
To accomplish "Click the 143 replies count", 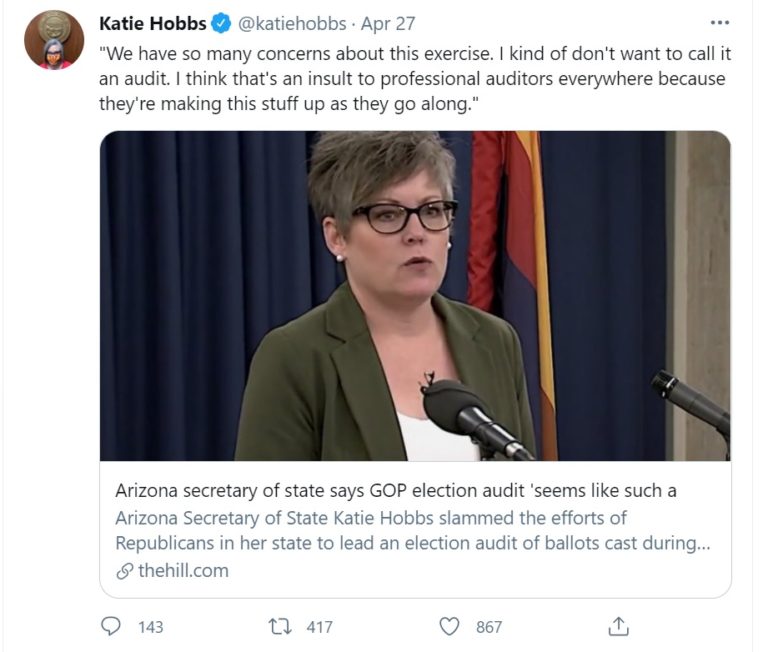I will 150,627.
